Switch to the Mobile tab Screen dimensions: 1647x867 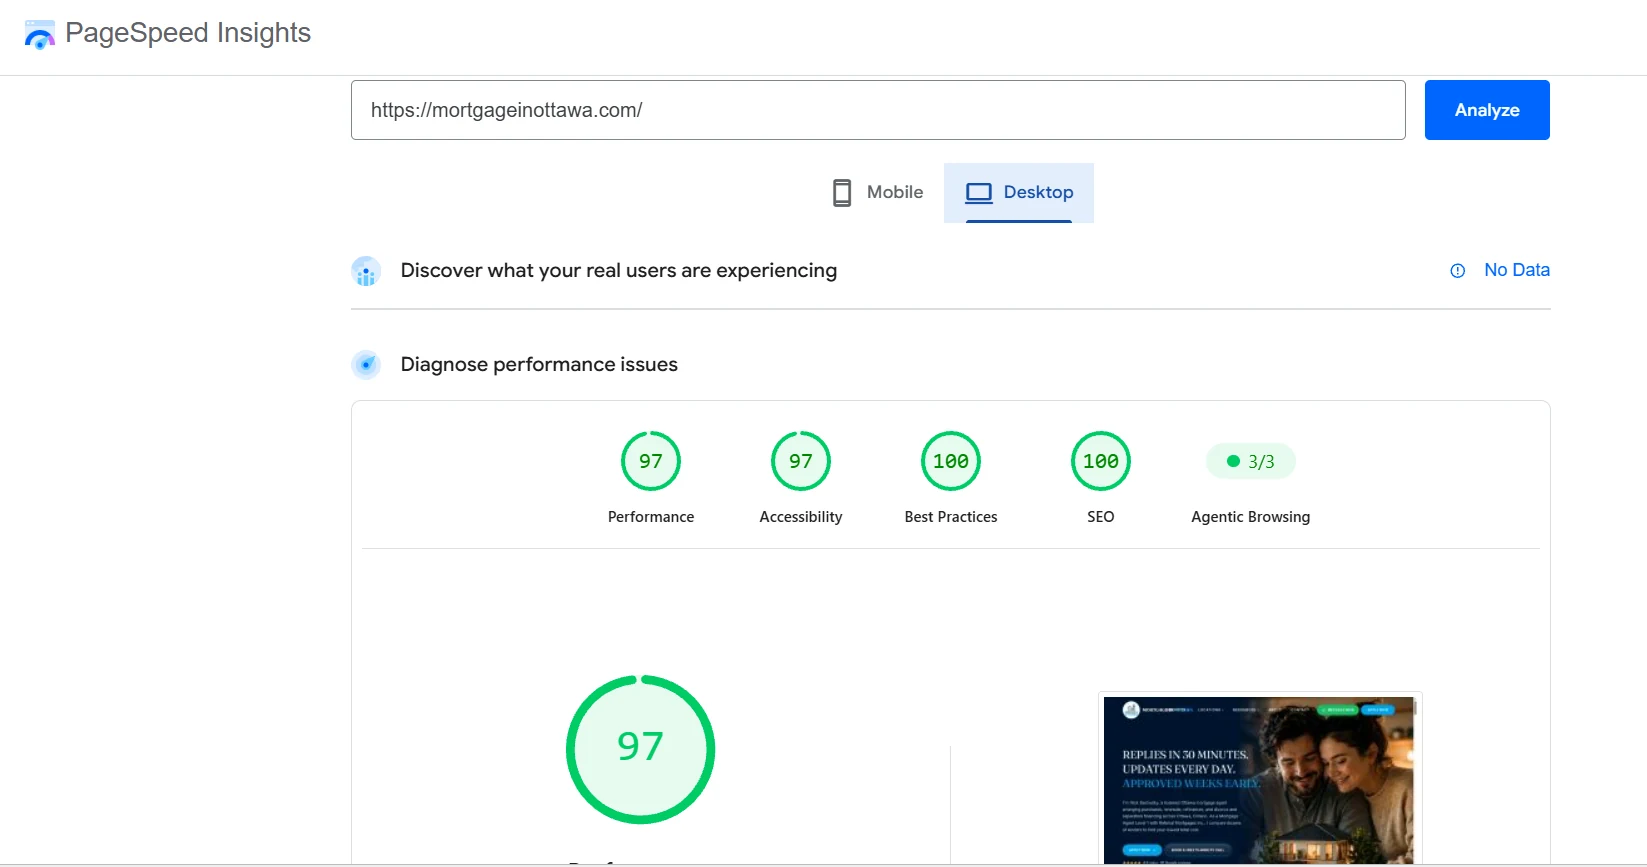point(878,192)
